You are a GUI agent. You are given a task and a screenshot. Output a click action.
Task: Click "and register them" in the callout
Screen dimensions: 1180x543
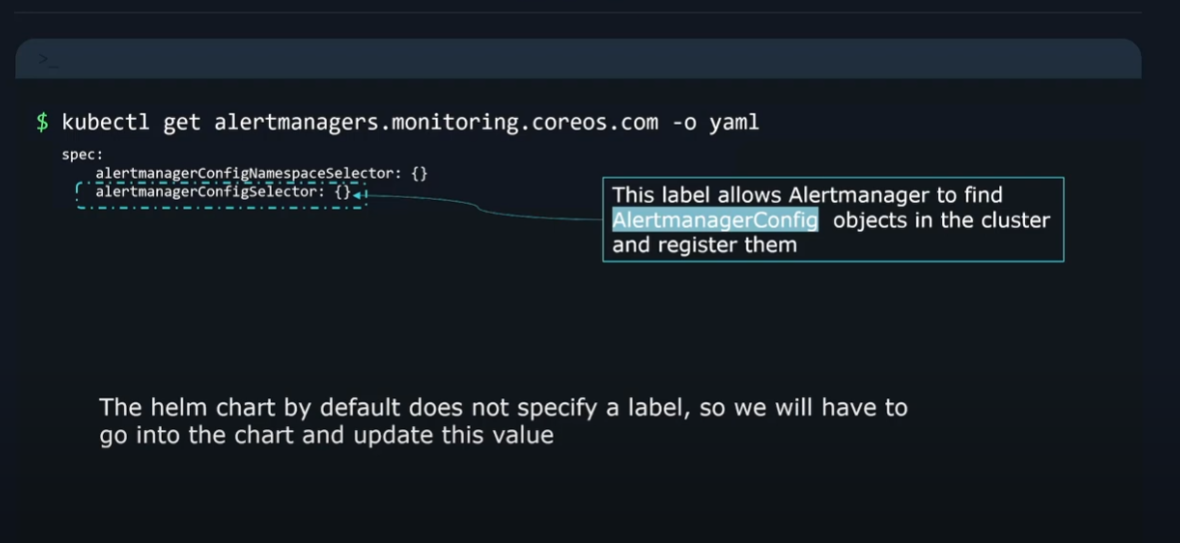[704, 245]
